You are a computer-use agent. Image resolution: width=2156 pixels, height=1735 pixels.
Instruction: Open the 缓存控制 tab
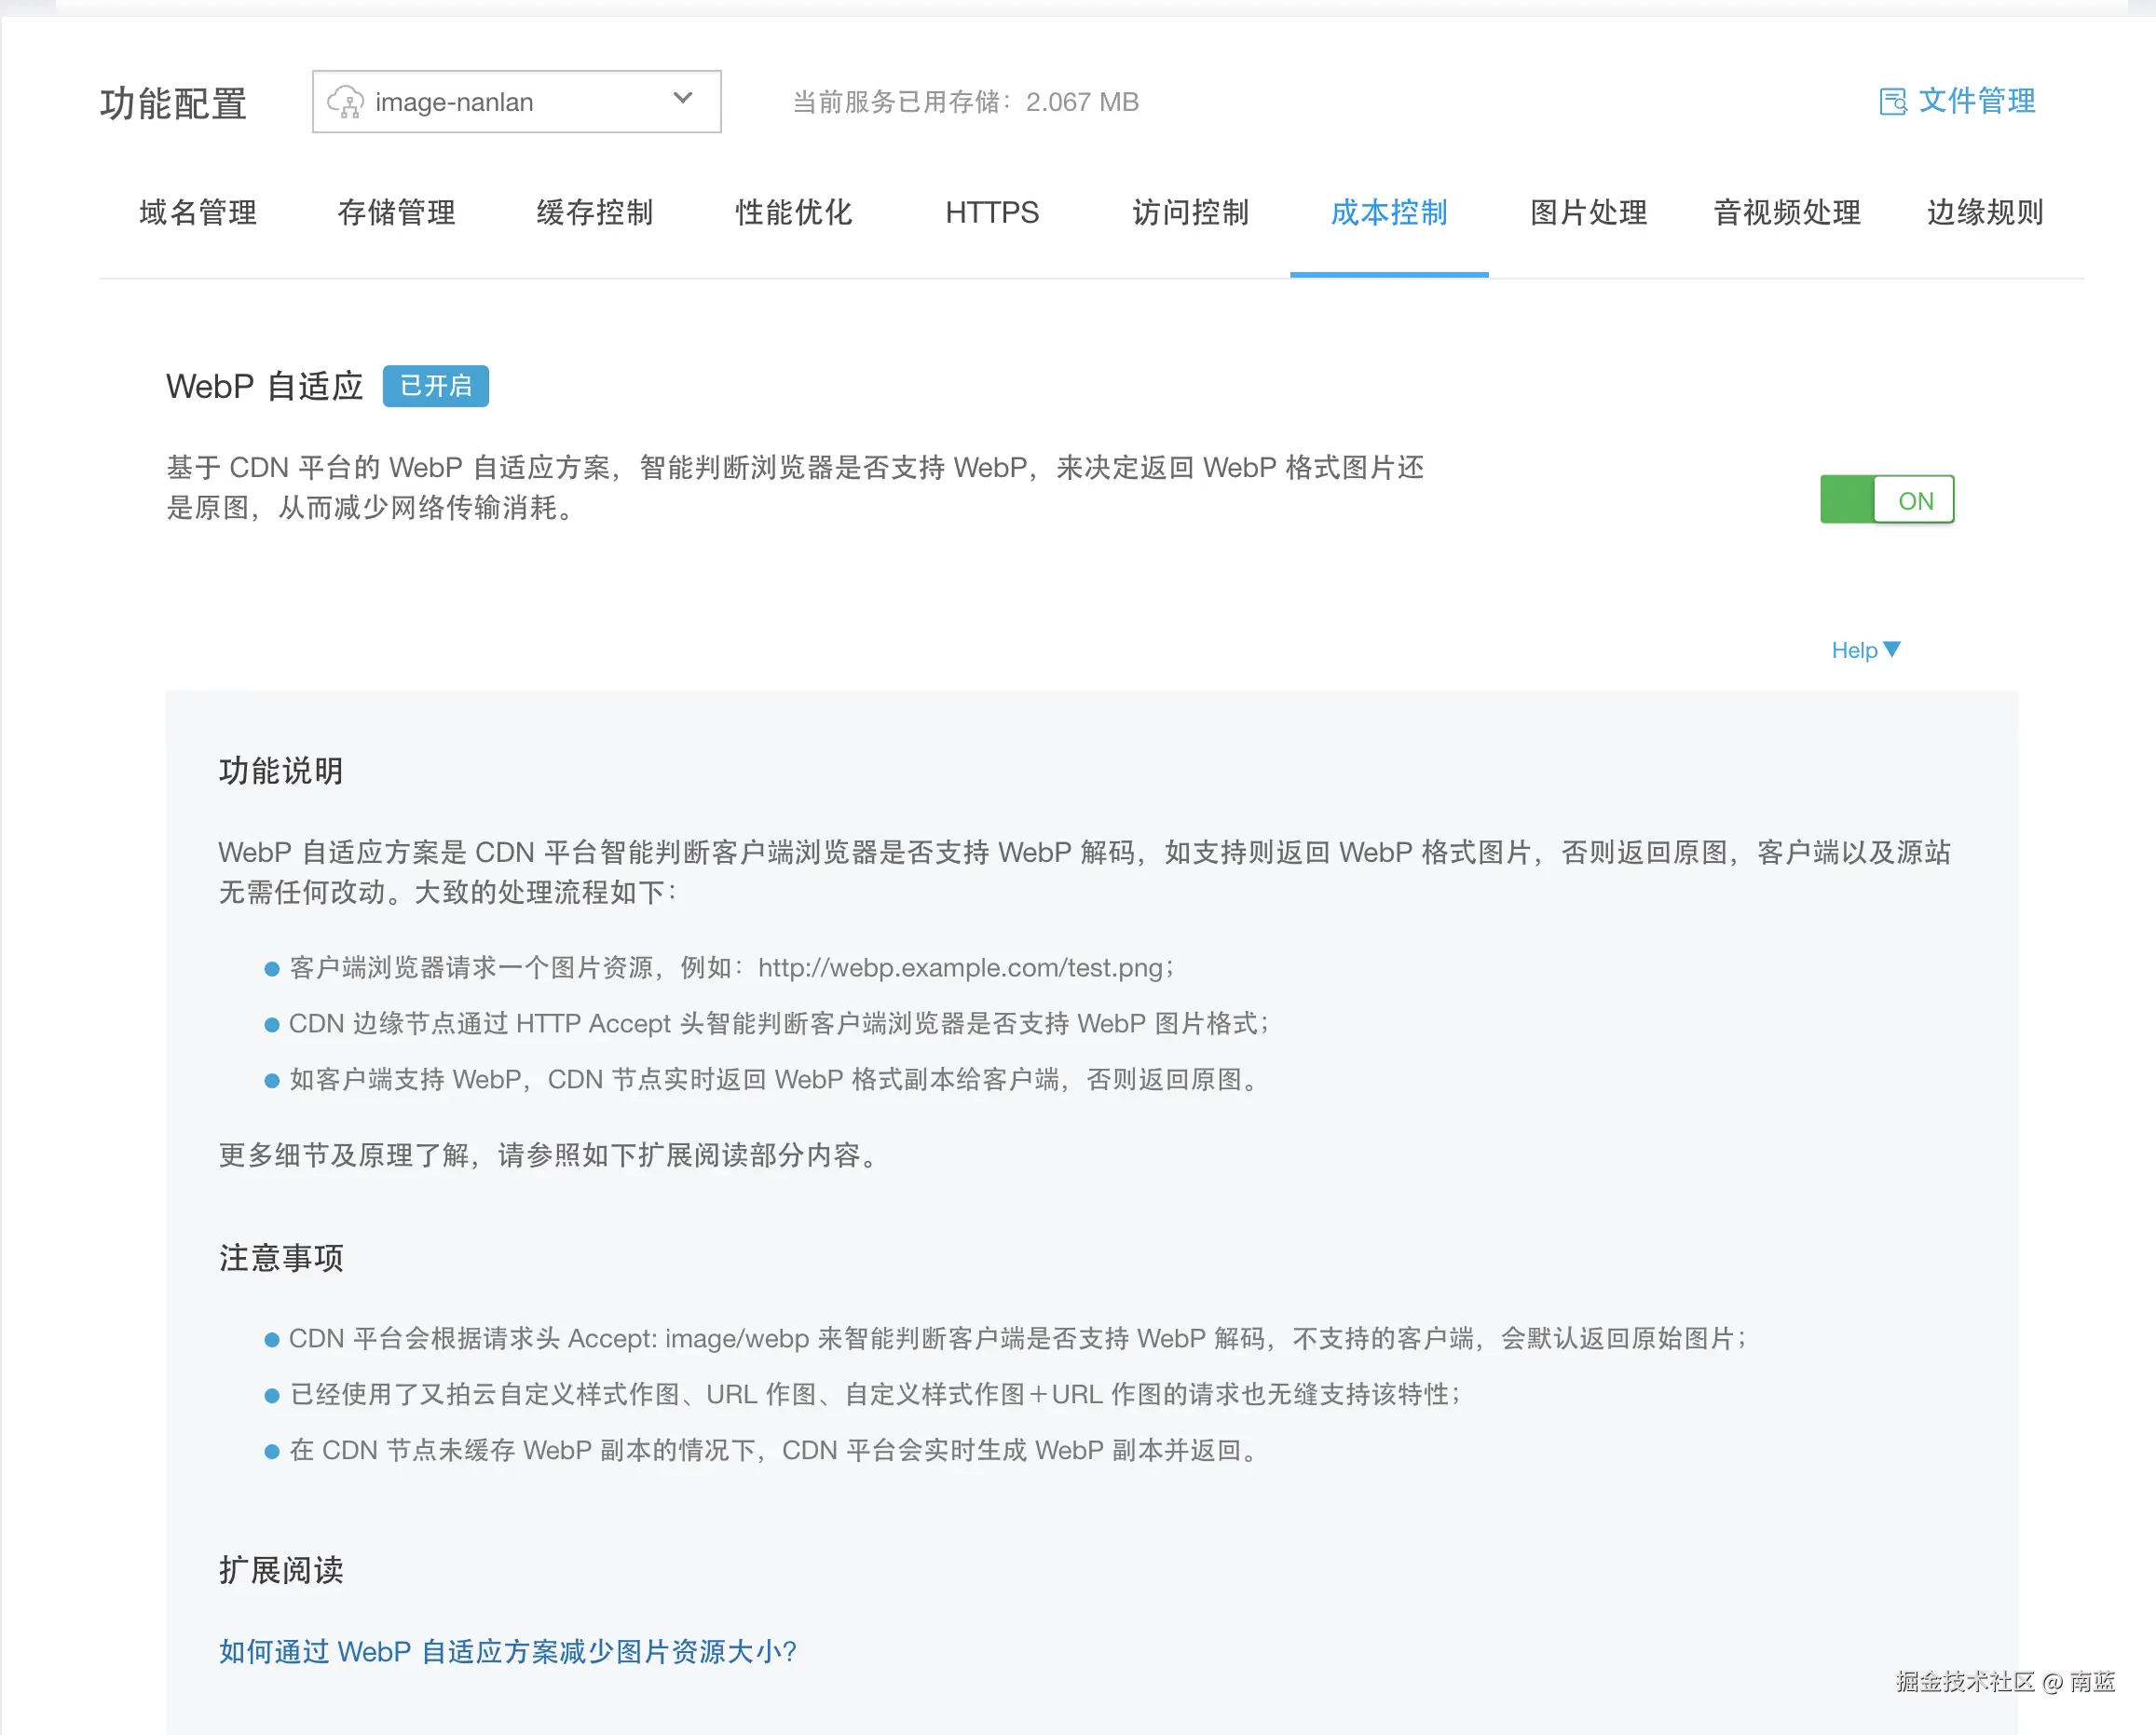(x=595, y=213)
